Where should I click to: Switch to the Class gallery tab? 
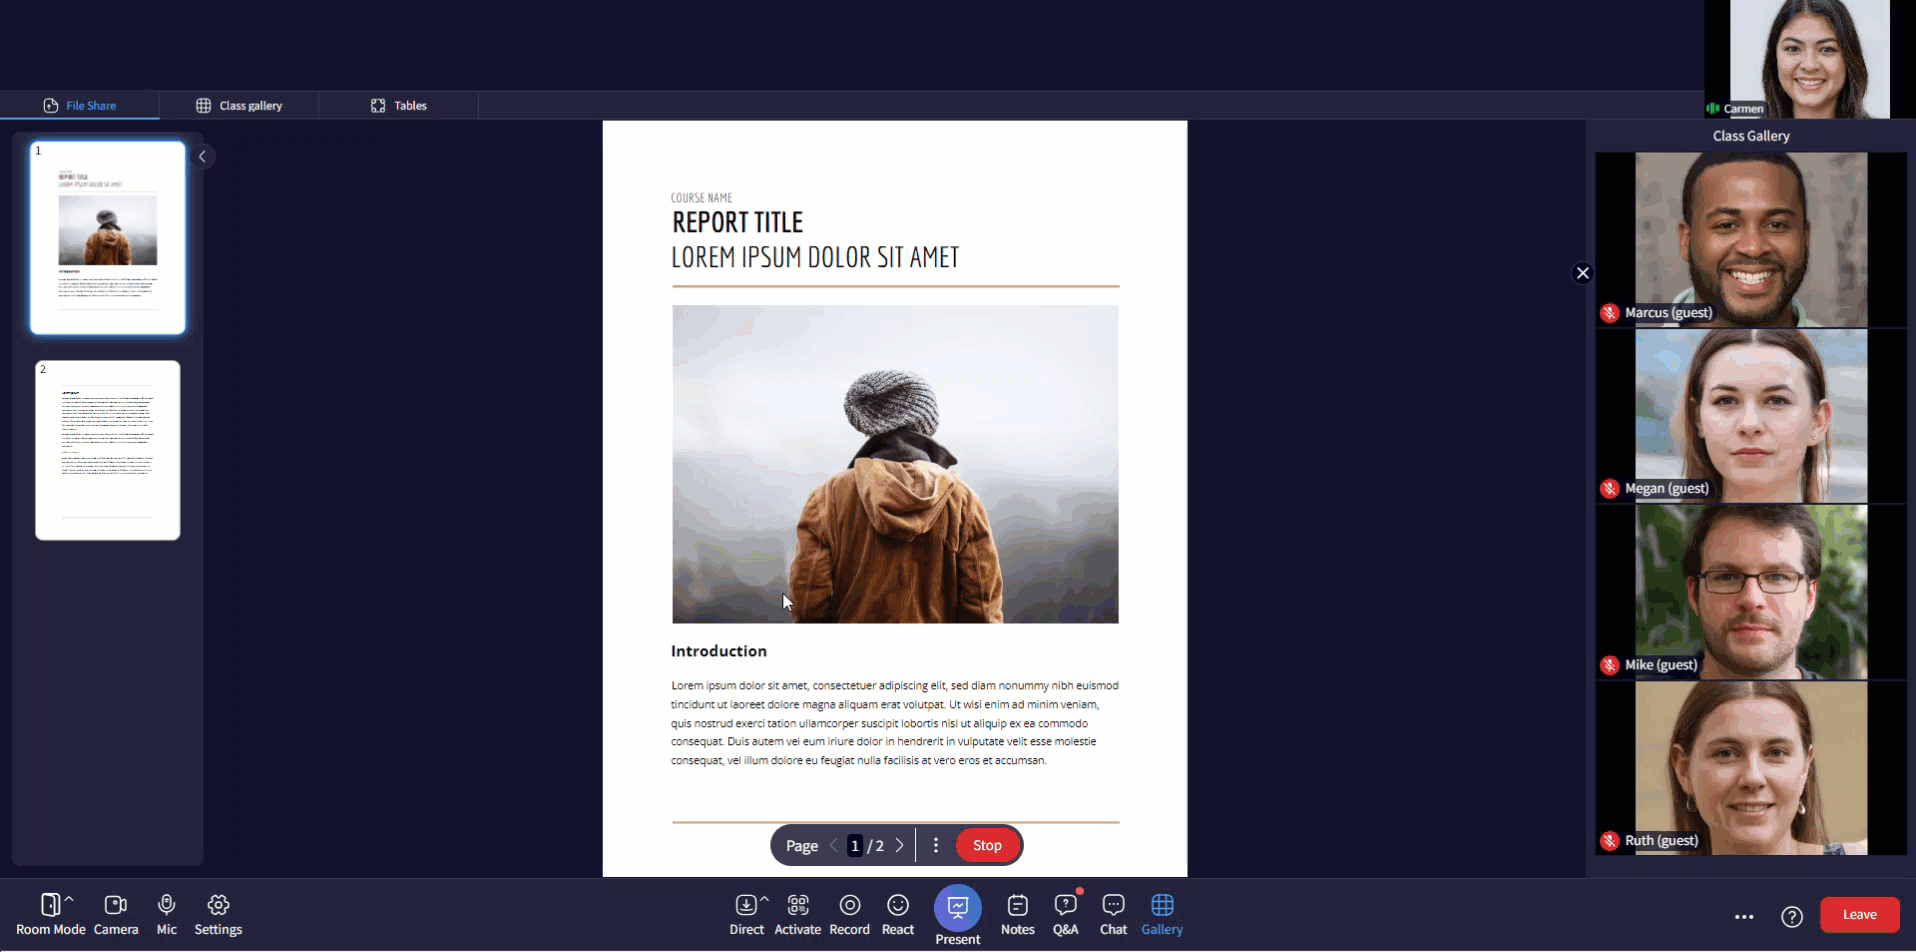[x=239, y=106]
